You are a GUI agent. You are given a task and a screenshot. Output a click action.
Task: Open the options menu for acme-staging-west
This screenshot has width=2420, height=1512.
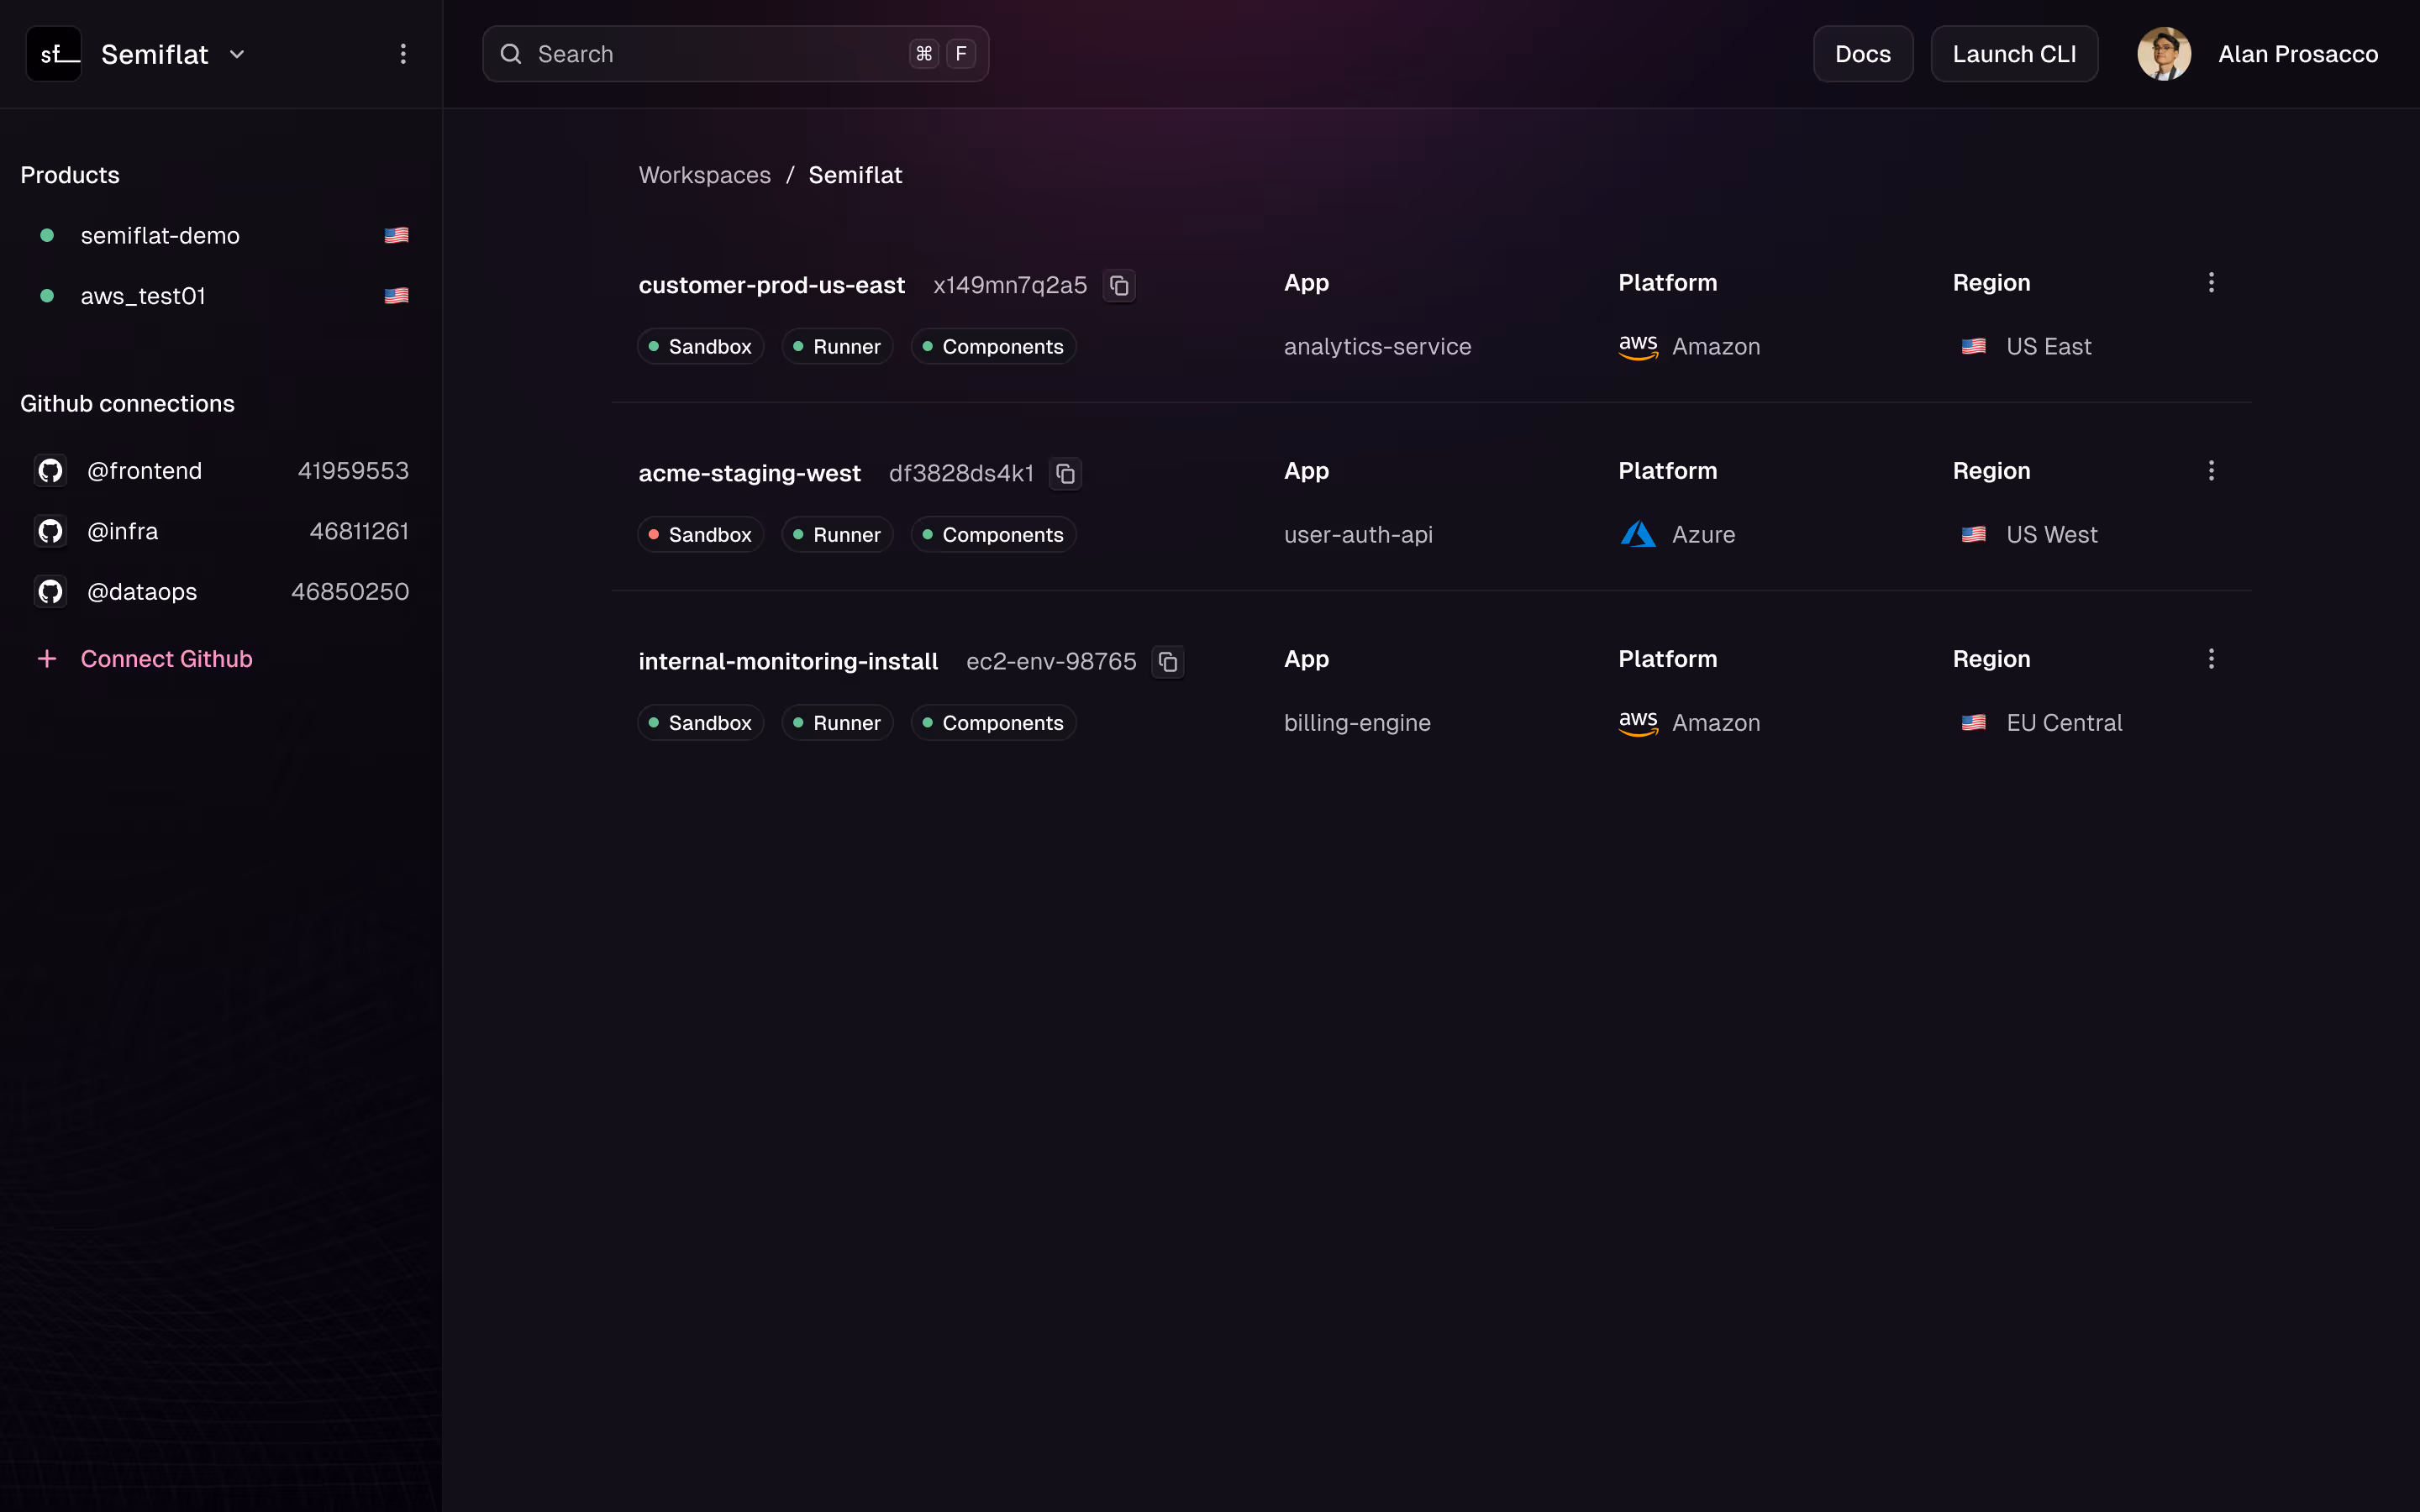(x=2211, y=471)
